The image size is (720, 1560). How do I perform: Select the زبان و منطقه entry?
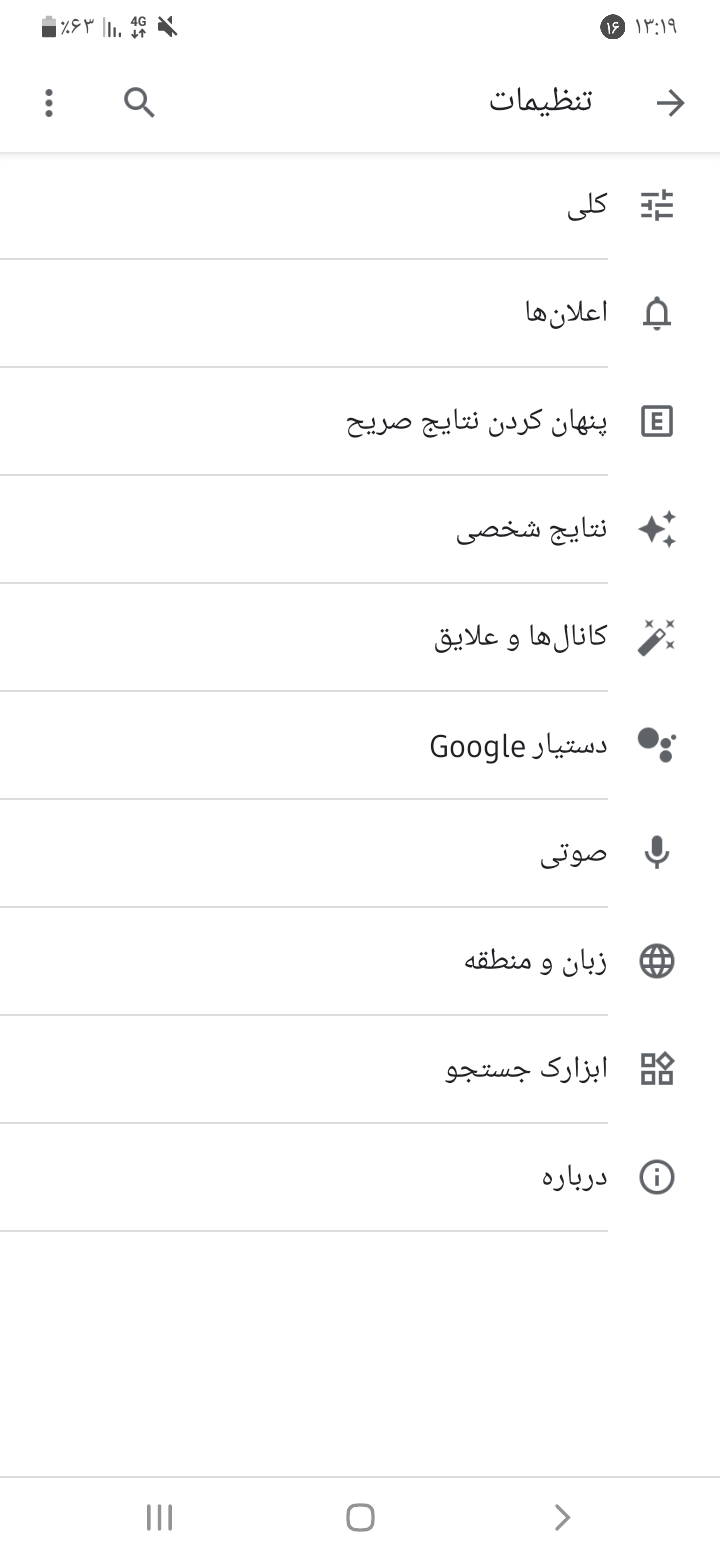click(535, 961)
